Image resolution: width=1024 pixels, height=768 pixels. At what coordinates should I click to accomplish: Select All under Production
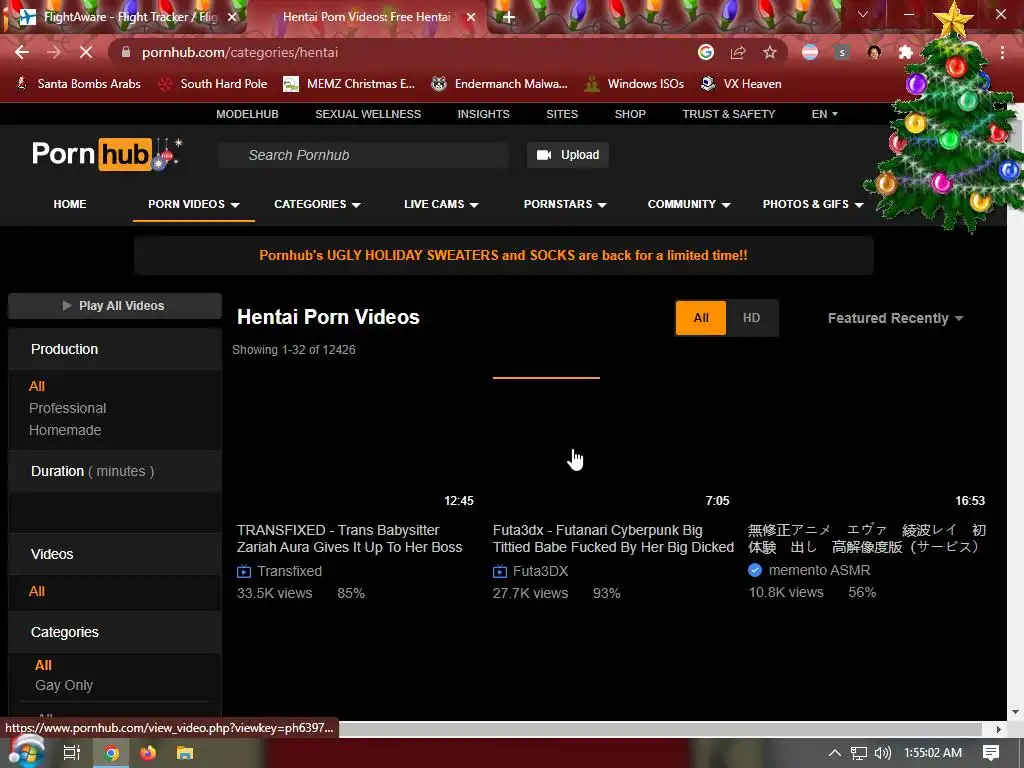[x=37, y=386]
